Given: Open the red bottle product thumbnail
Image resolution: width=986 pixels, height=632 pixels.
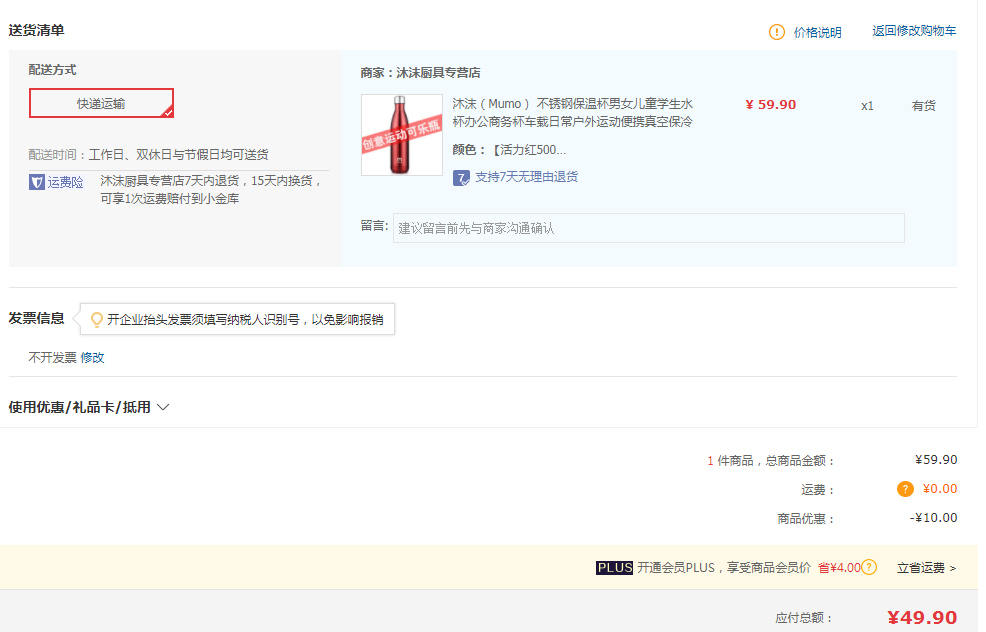Looking at the screenshot, I should pos(402,135).
